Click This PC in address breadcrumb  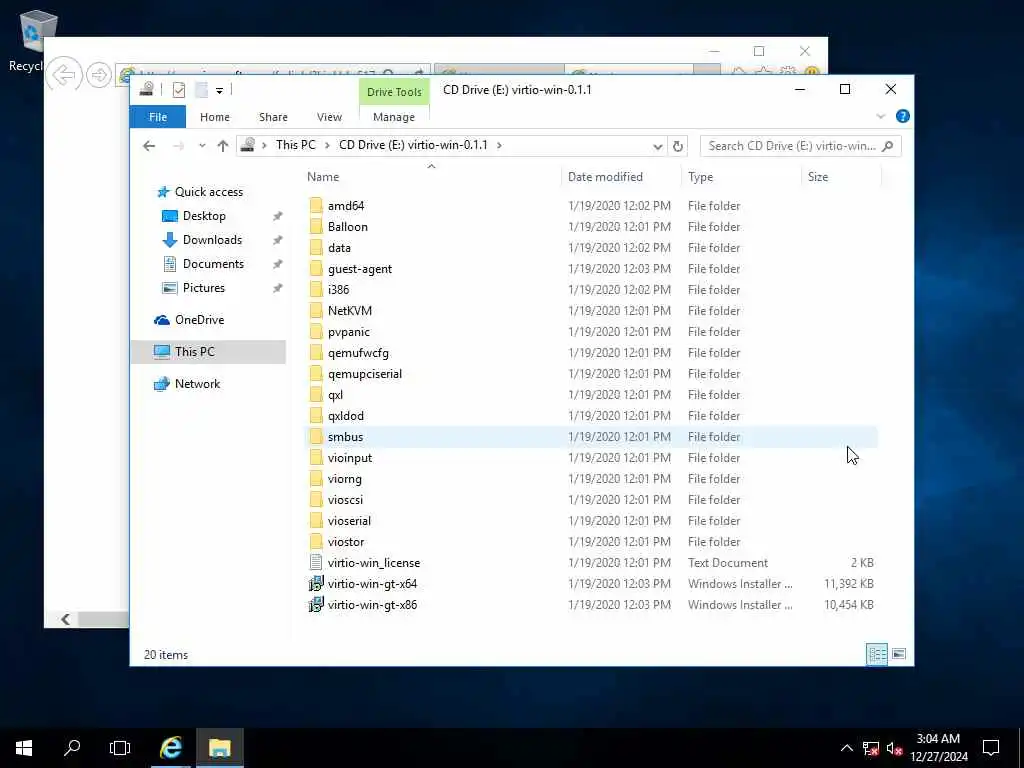click(x=295, y=145)
